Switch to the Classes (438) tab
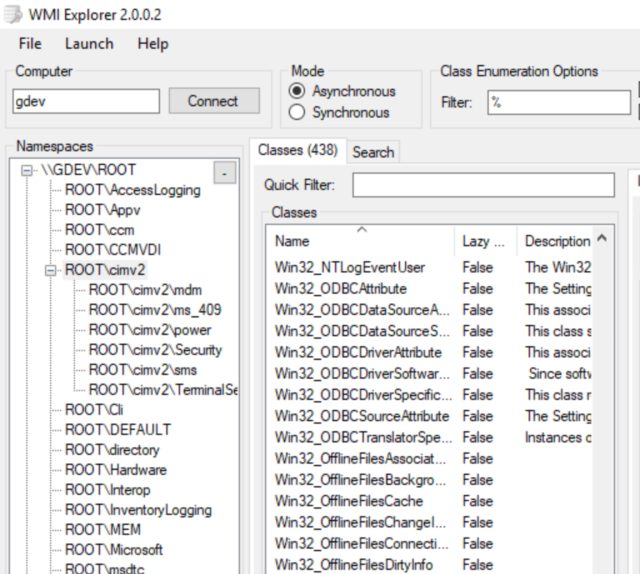 [x=298, y=150]
